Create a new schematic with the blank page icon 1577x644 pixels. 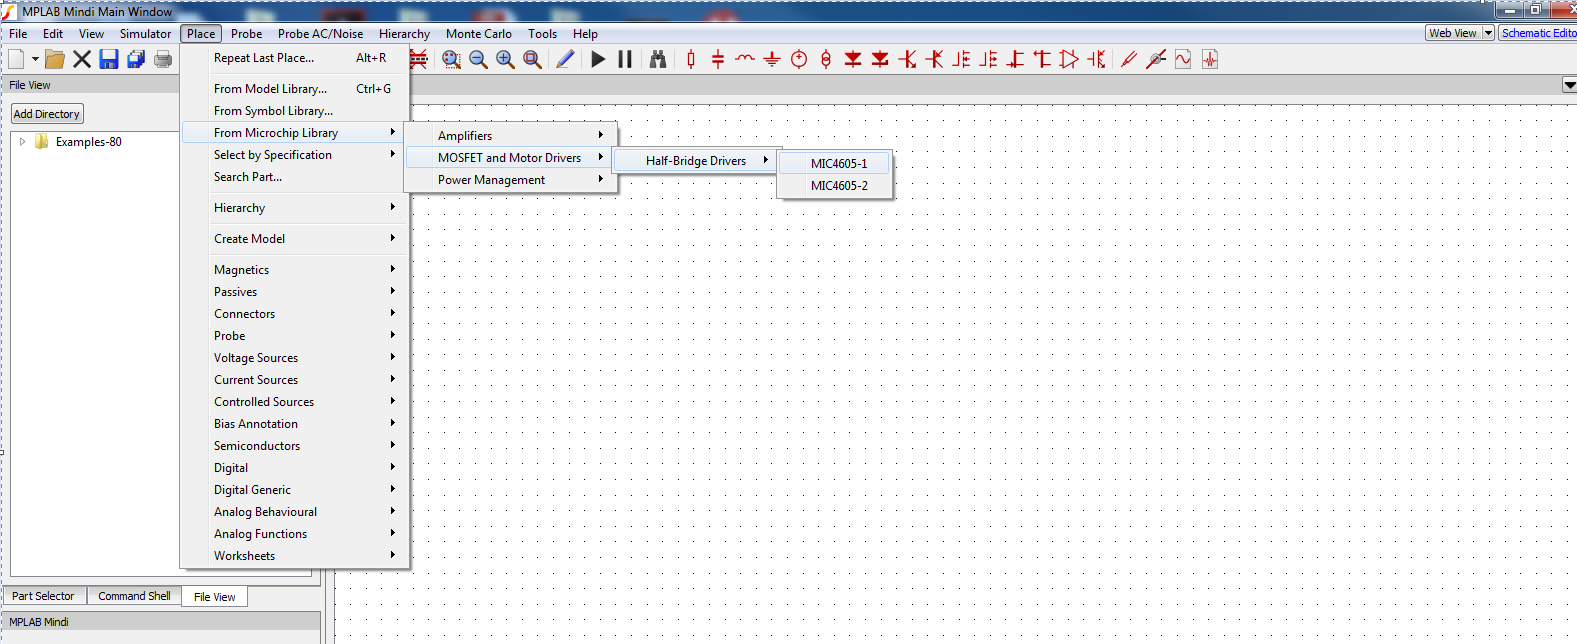tap(16, 59)
